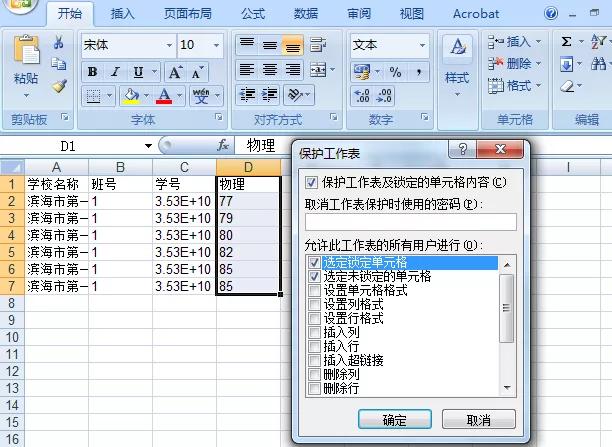612x447 pixels.
Task: Increase decimal places
Action: pyautogui.click(x=361, y=96)
